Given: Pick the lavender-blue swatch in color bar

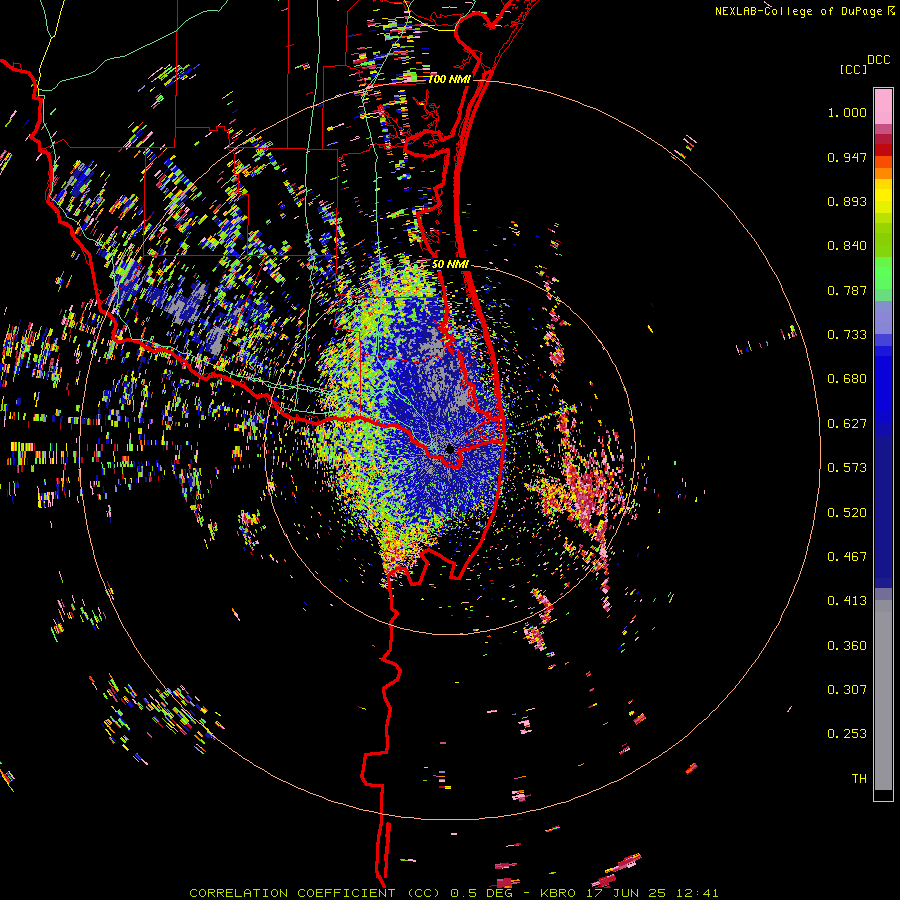Looking at the screenshot, I should click(x=883, y=319).
